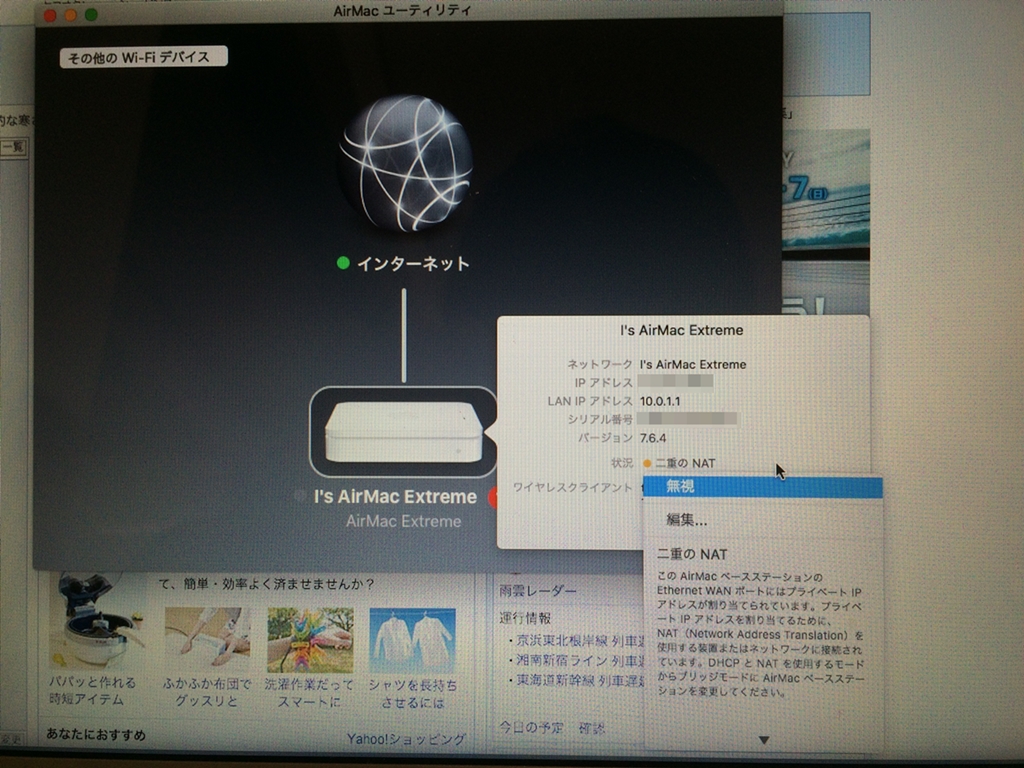This screenshot has width=1024, height=768.
Task: Click the orange status dot beside 二重の NAT
Action: tap(647, 464)
